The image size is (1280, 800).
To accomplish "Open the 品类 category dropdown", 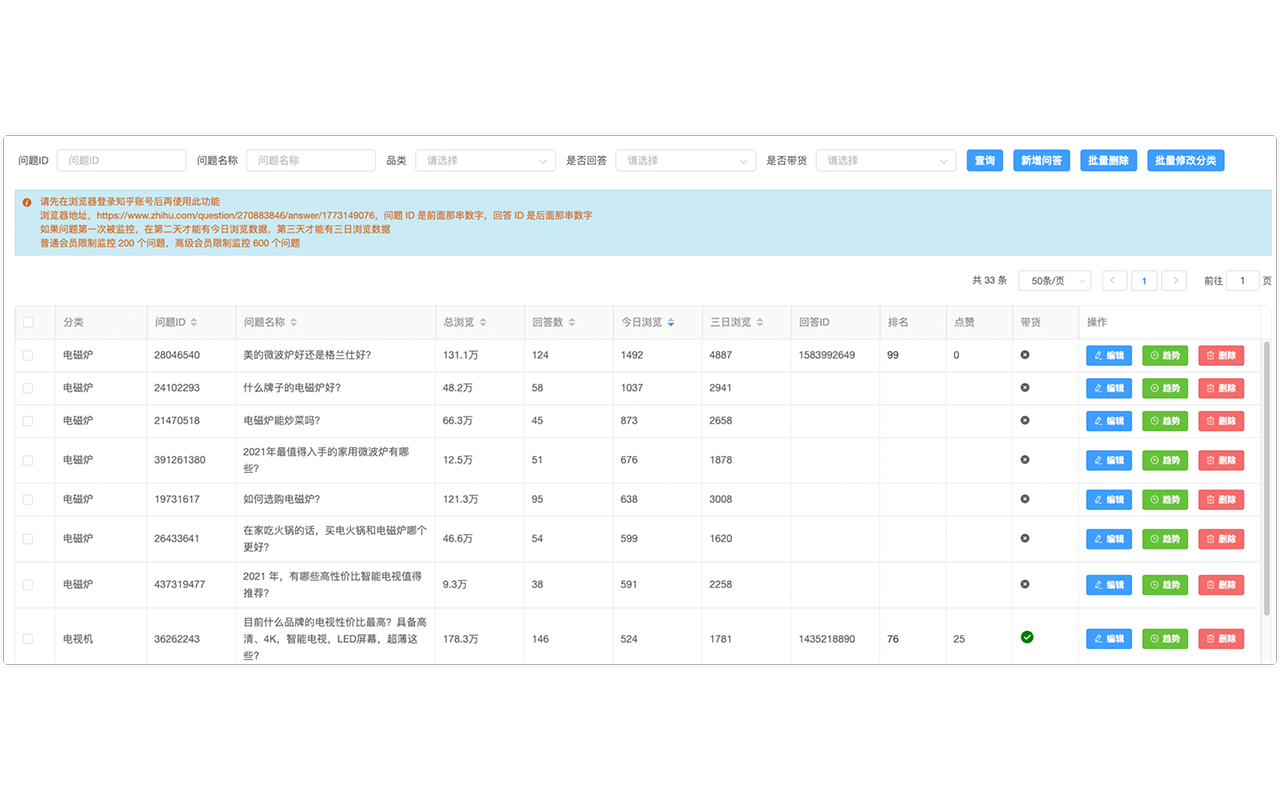I will (485, 160).
